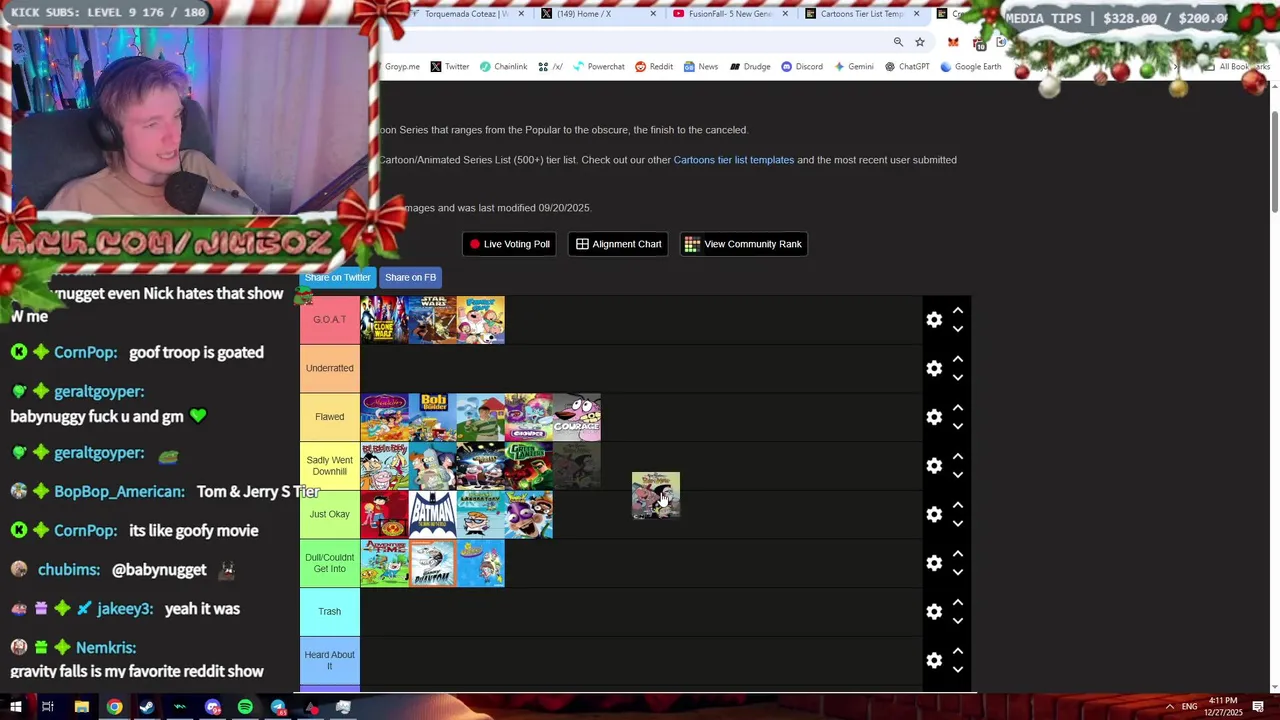Move the G.O.A.T tier row up
This screenshot has height=720, width=1280.
point(957,311)
